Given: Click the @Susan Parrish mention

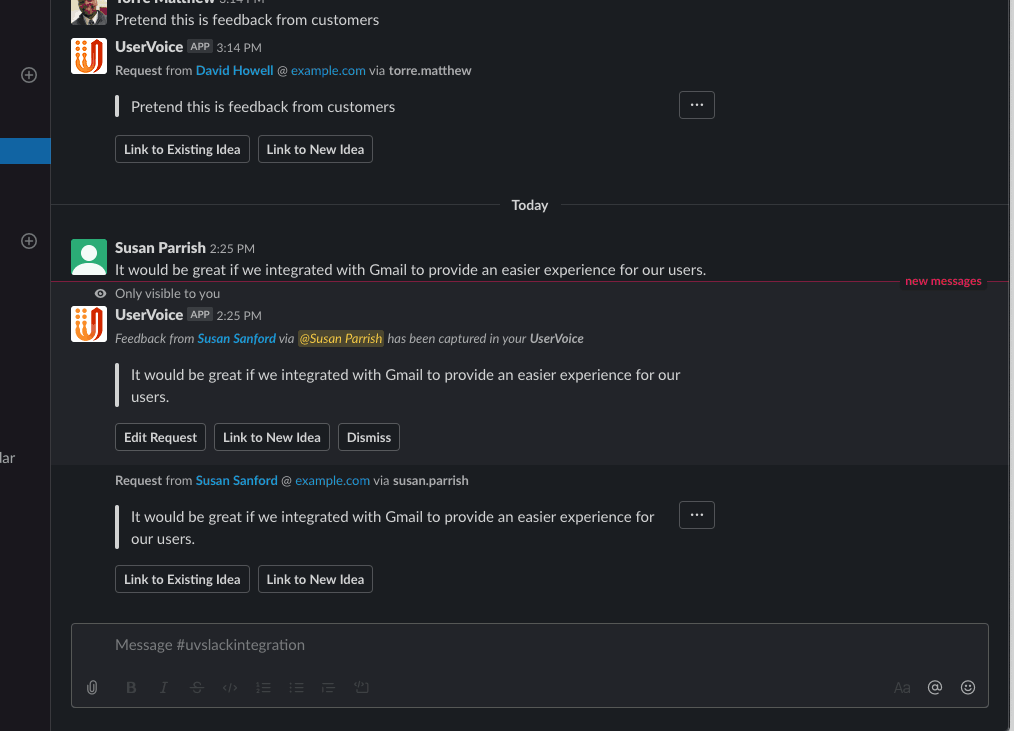Looking at the screenshot, I should pyautogui.click(x=341, y=338).
